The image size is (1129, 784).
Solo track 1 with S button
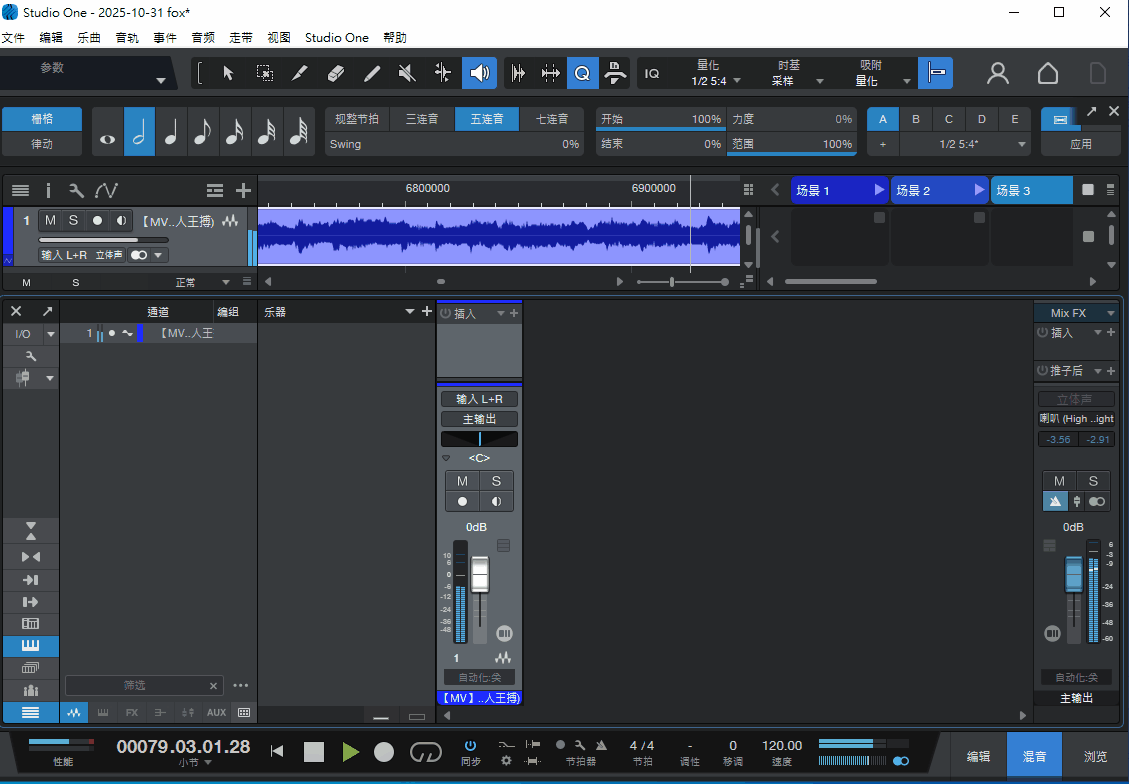pos(73,220)
